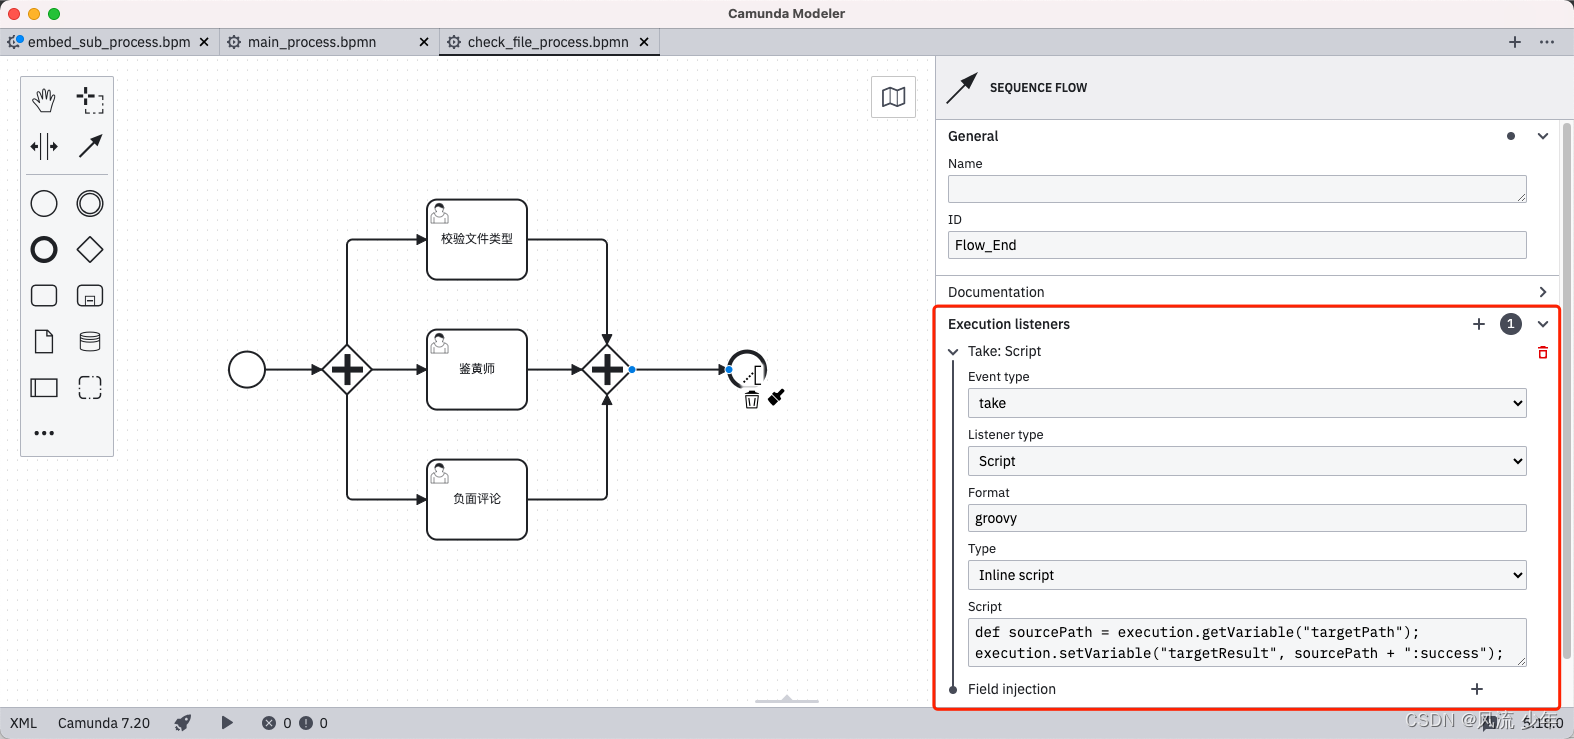Click the ID field containing Flow_End

coord(1237,245)
